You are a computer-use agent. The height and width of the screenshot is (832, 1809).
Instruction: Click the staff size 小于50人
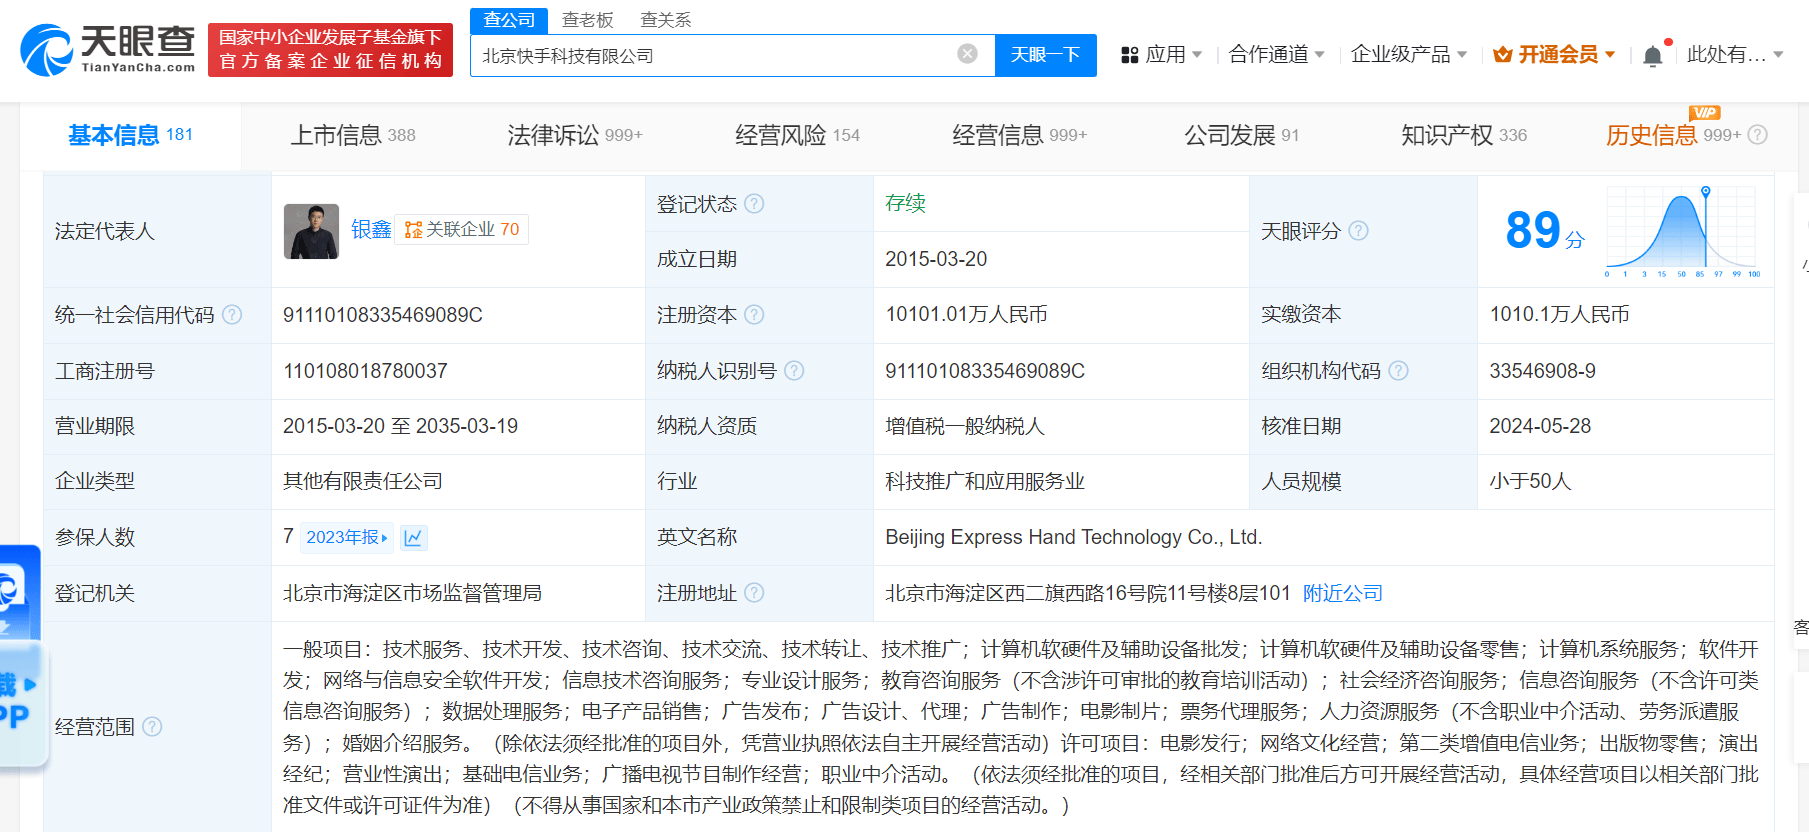tap(1530, 481)
